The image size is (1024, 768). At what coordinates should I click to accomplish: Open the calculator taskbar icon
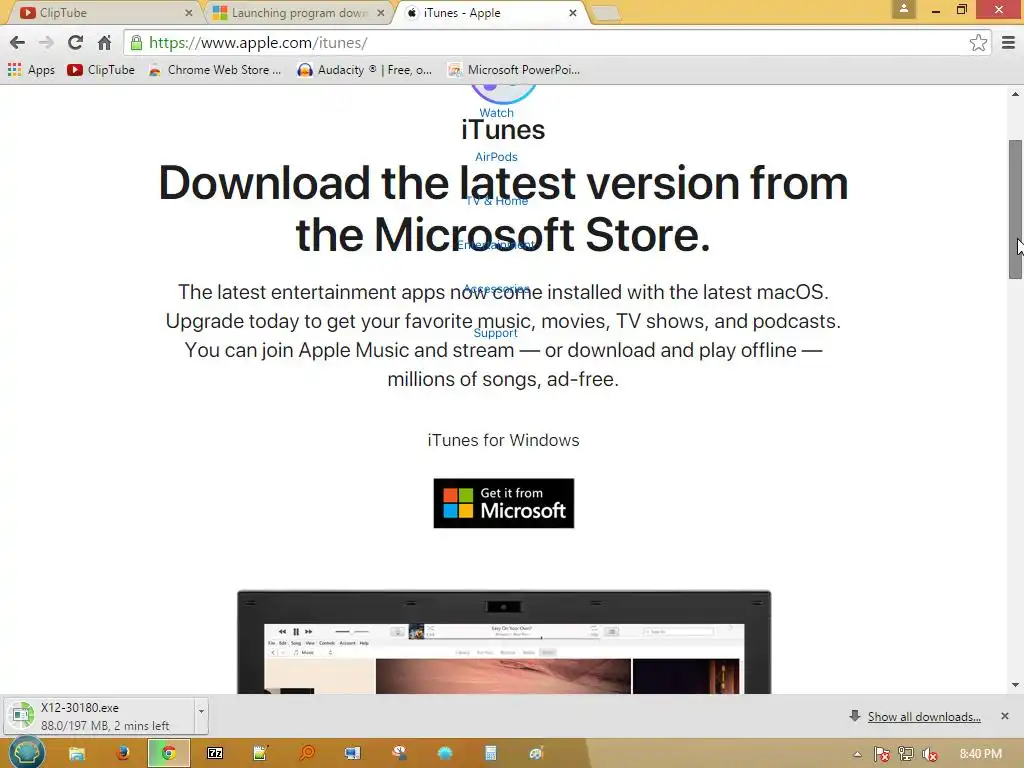(x=490, y=754)
